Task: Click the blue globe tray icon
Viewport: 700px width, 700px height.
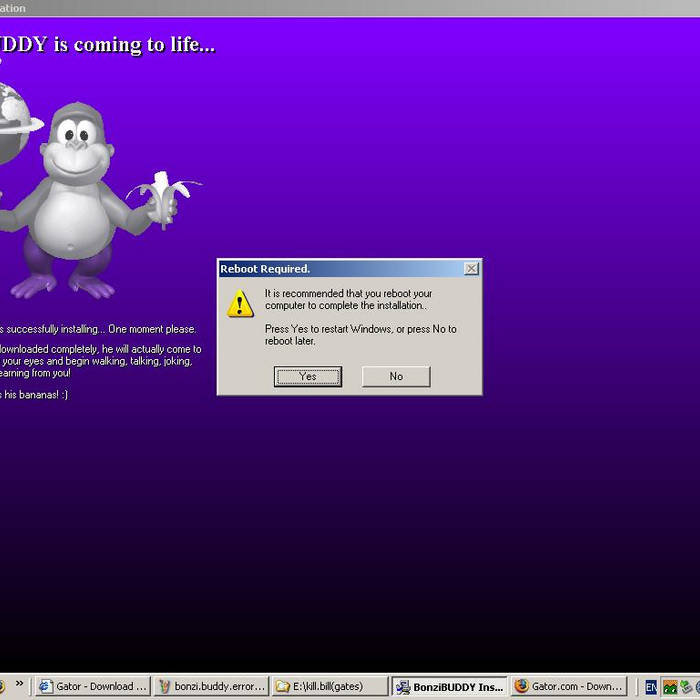Action: tap(697, 687)
